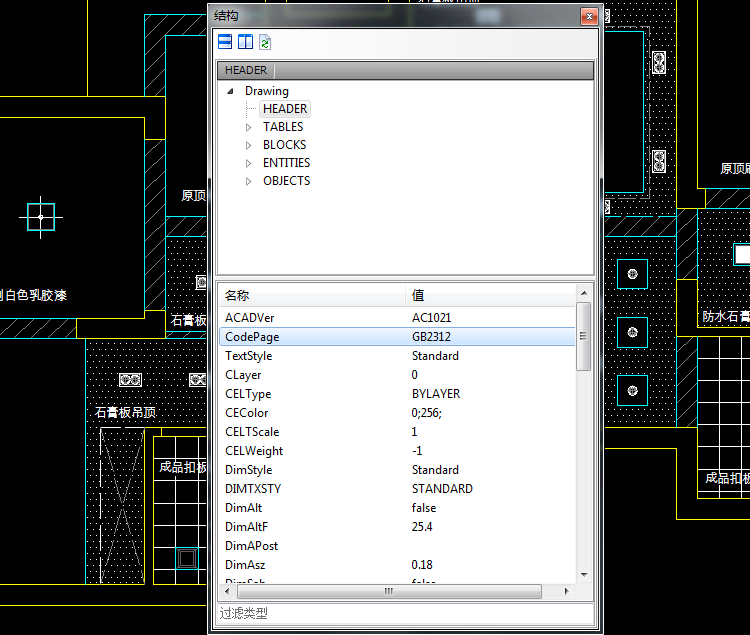The width and height of the screenshot is (750, 635).
Task: Click the AC1021 value cell
Action: point(431,318)
